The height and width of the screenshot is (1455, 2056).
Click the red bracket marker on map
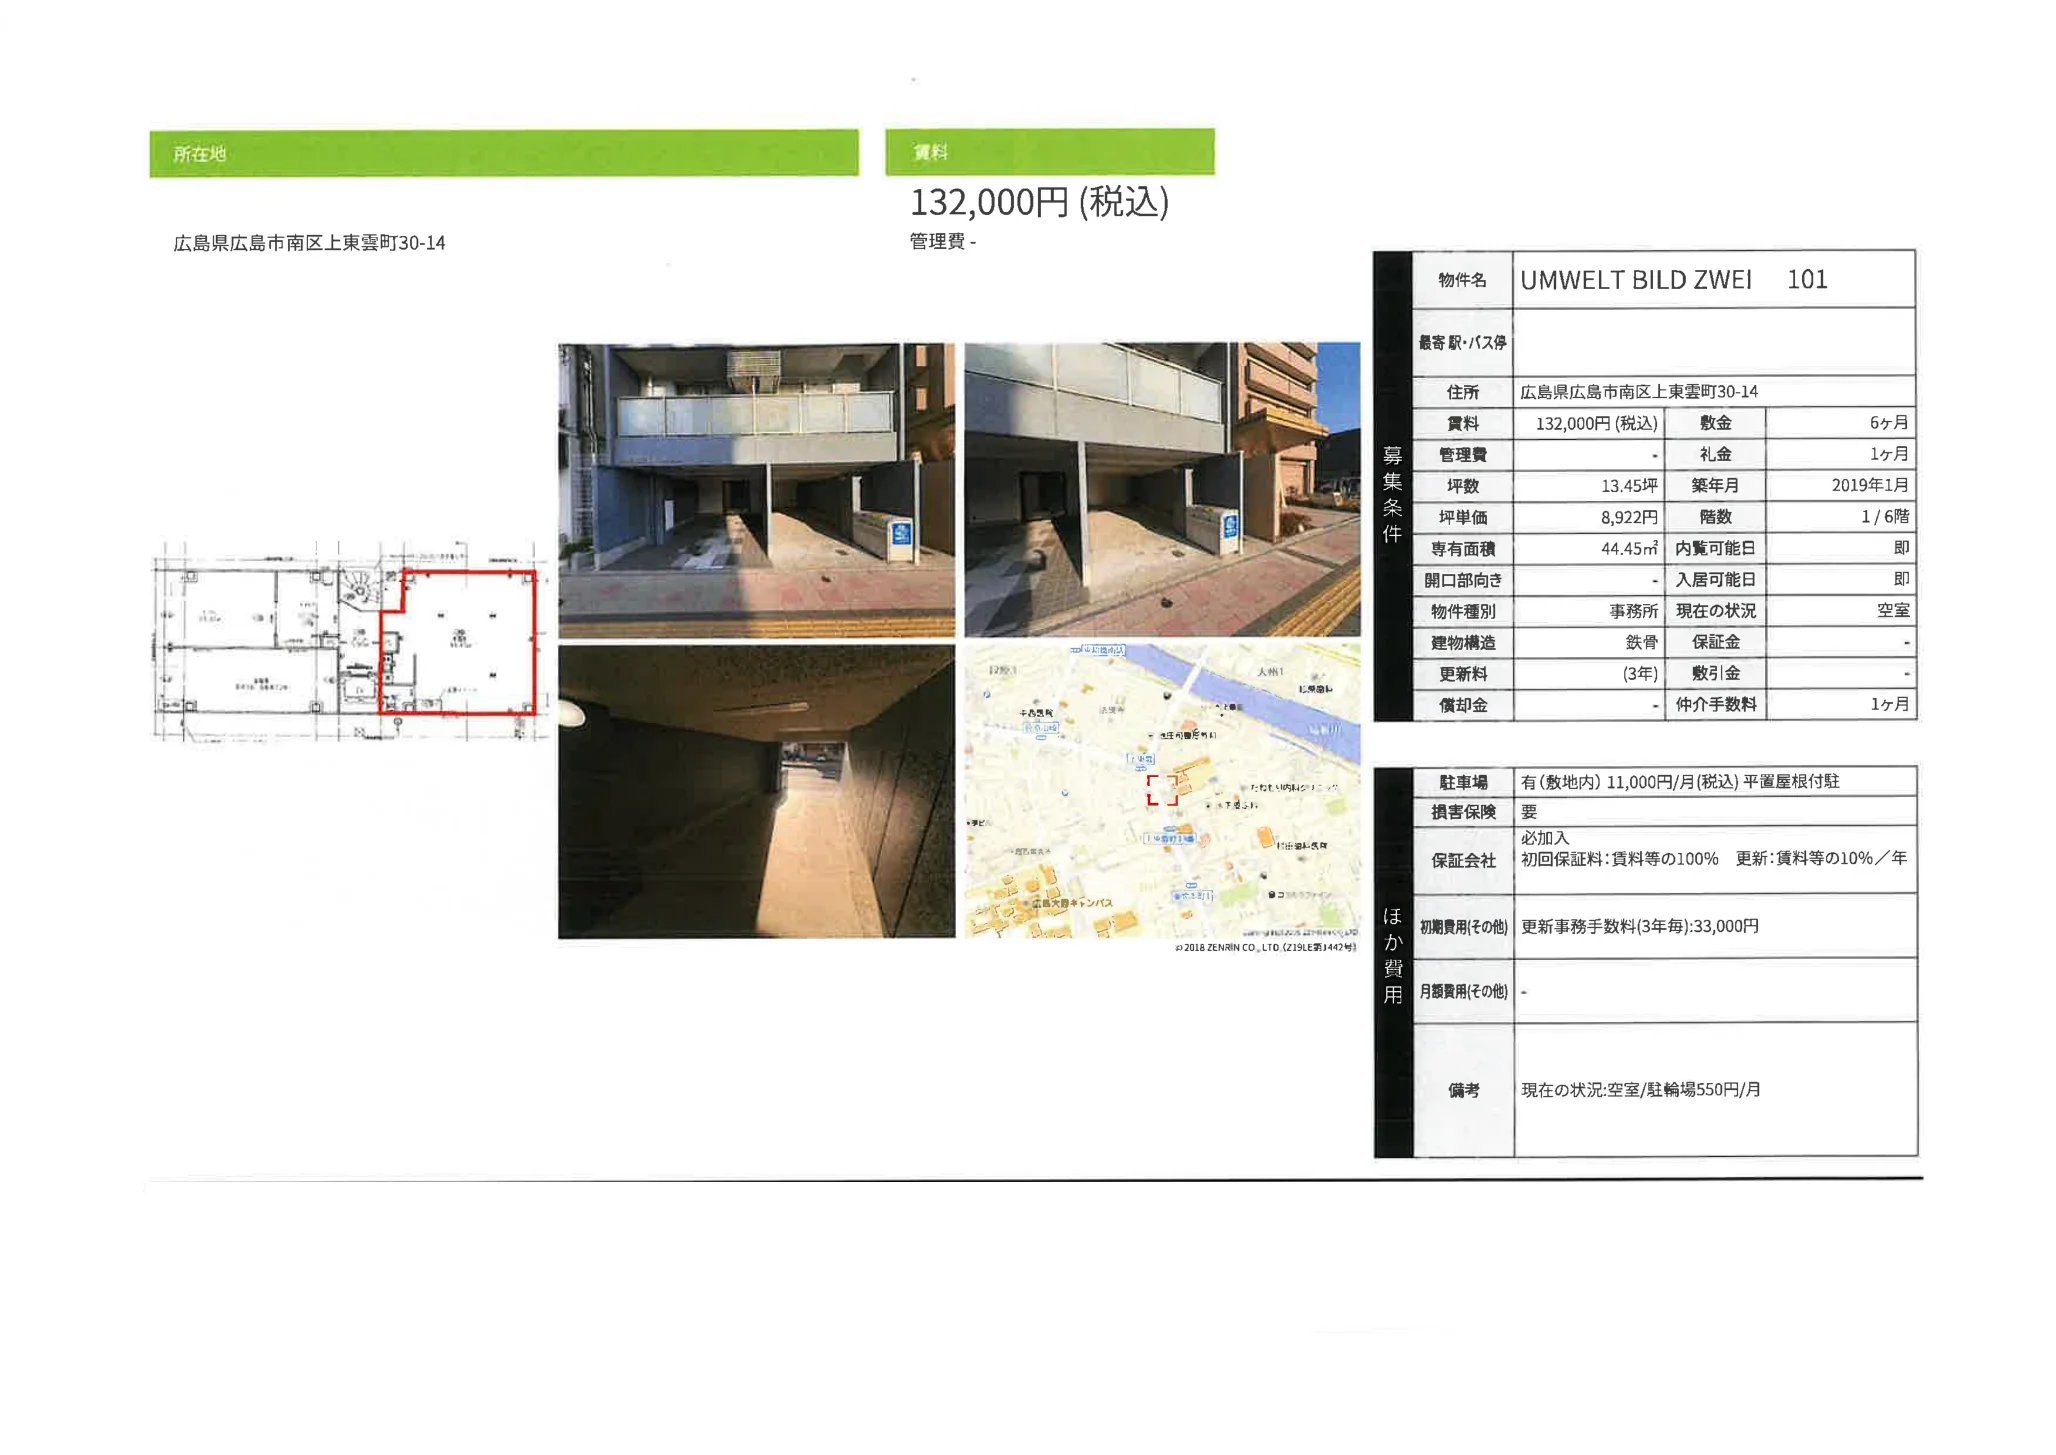pyautogui.click(x=1161, y=790)
